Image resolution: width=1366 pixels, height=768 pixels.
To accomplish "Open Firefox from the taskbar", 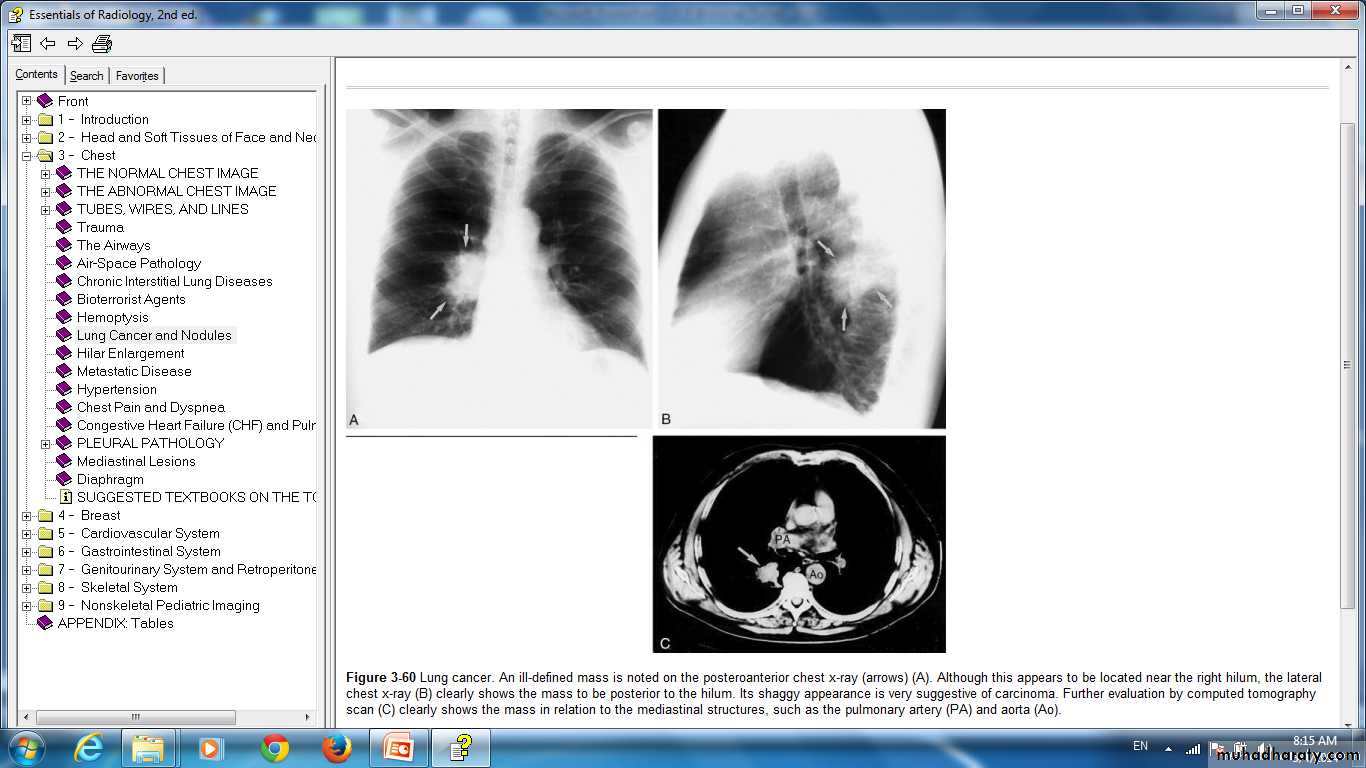I will 337,748.
